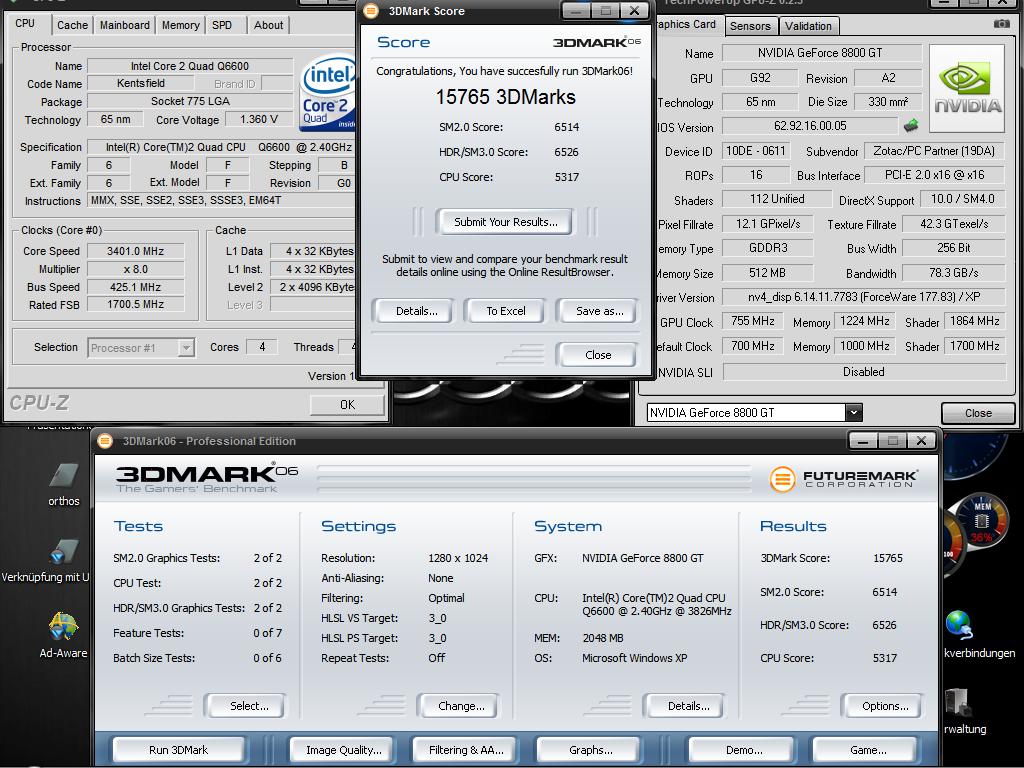1024x768 pixels.
Task: Go to the SPD tab in CPU-Z
Action: pyautogui.click(x=222, y=25)
